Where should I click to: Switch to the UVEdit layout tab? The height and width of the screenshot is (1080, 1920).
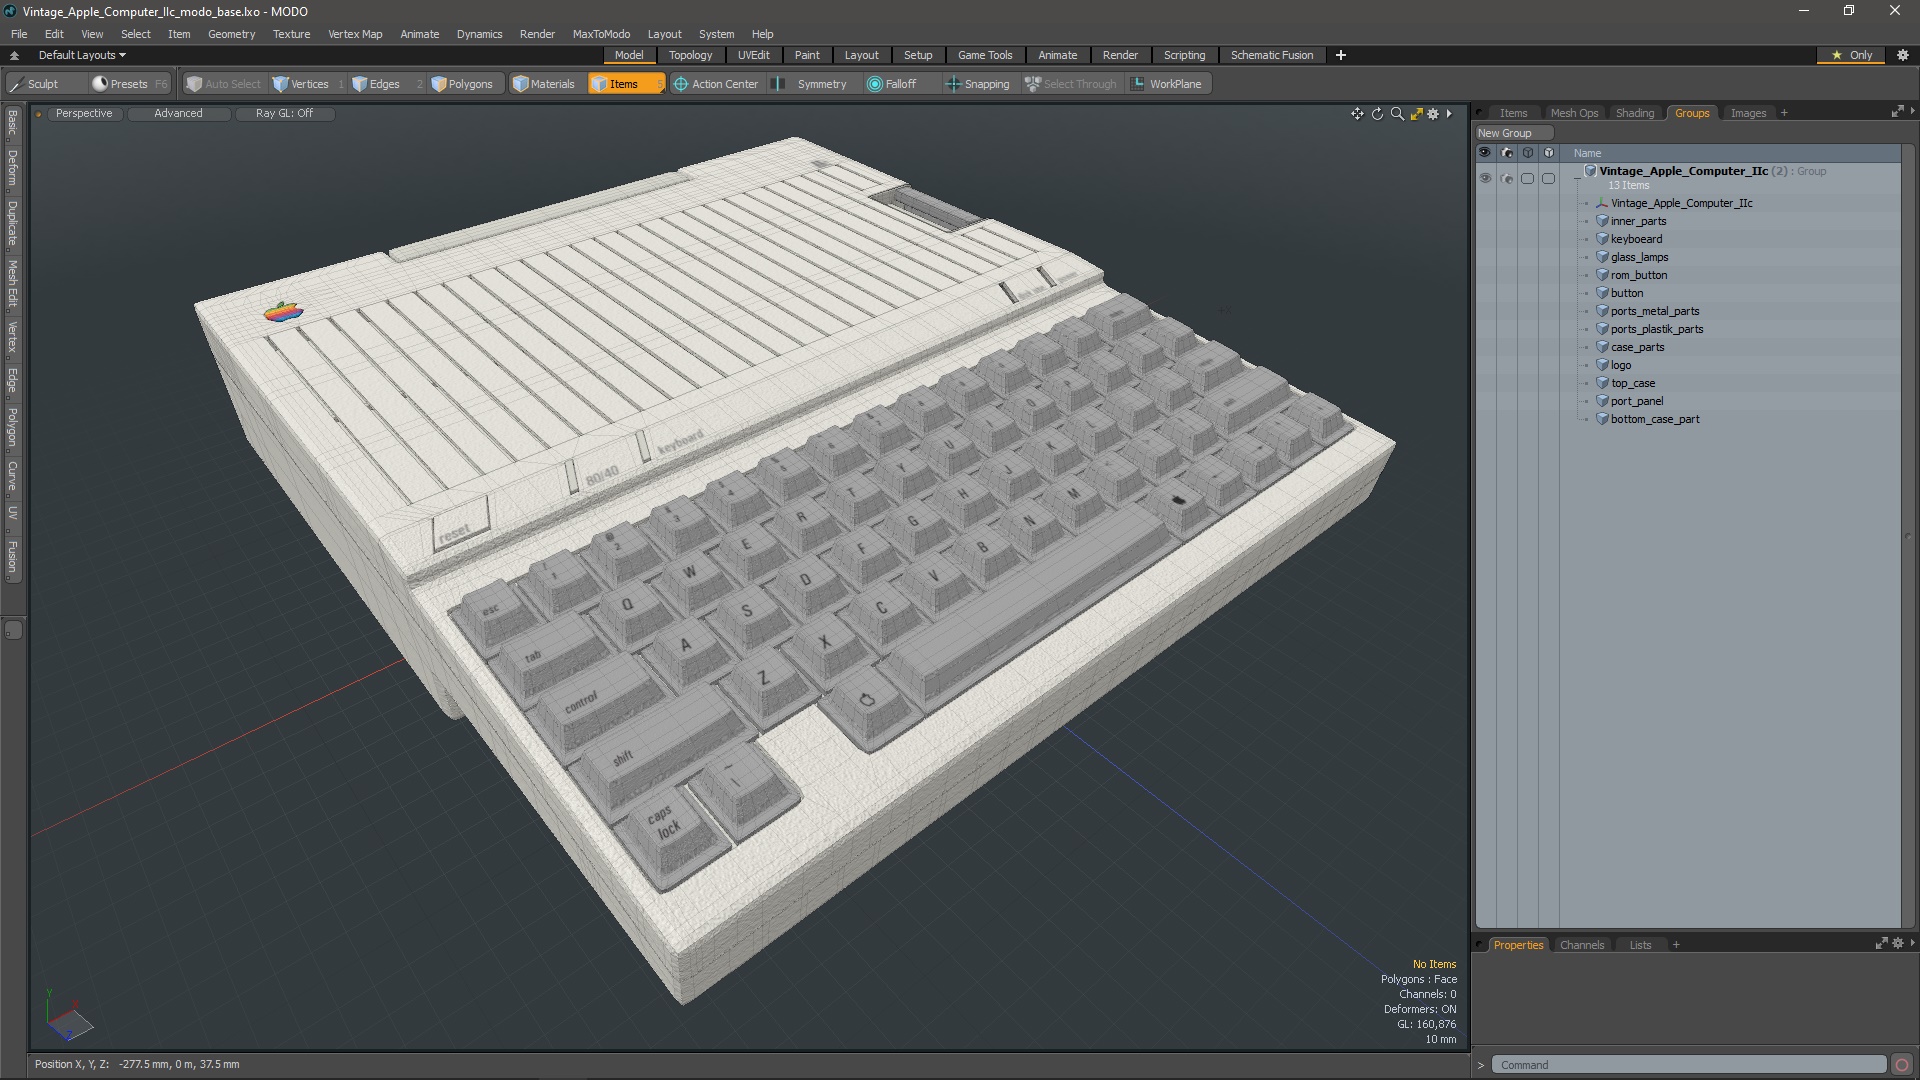753,55
